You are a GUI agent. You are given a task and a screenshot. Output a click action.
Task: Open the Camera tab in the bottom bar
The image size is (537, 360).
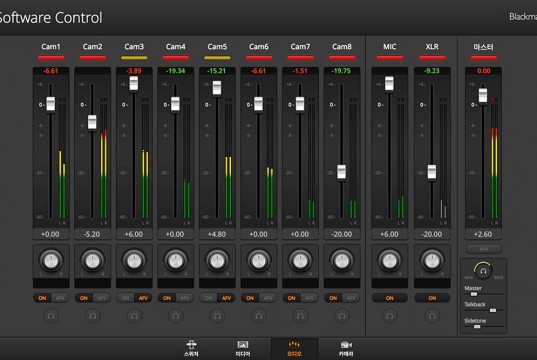point(346,348)
